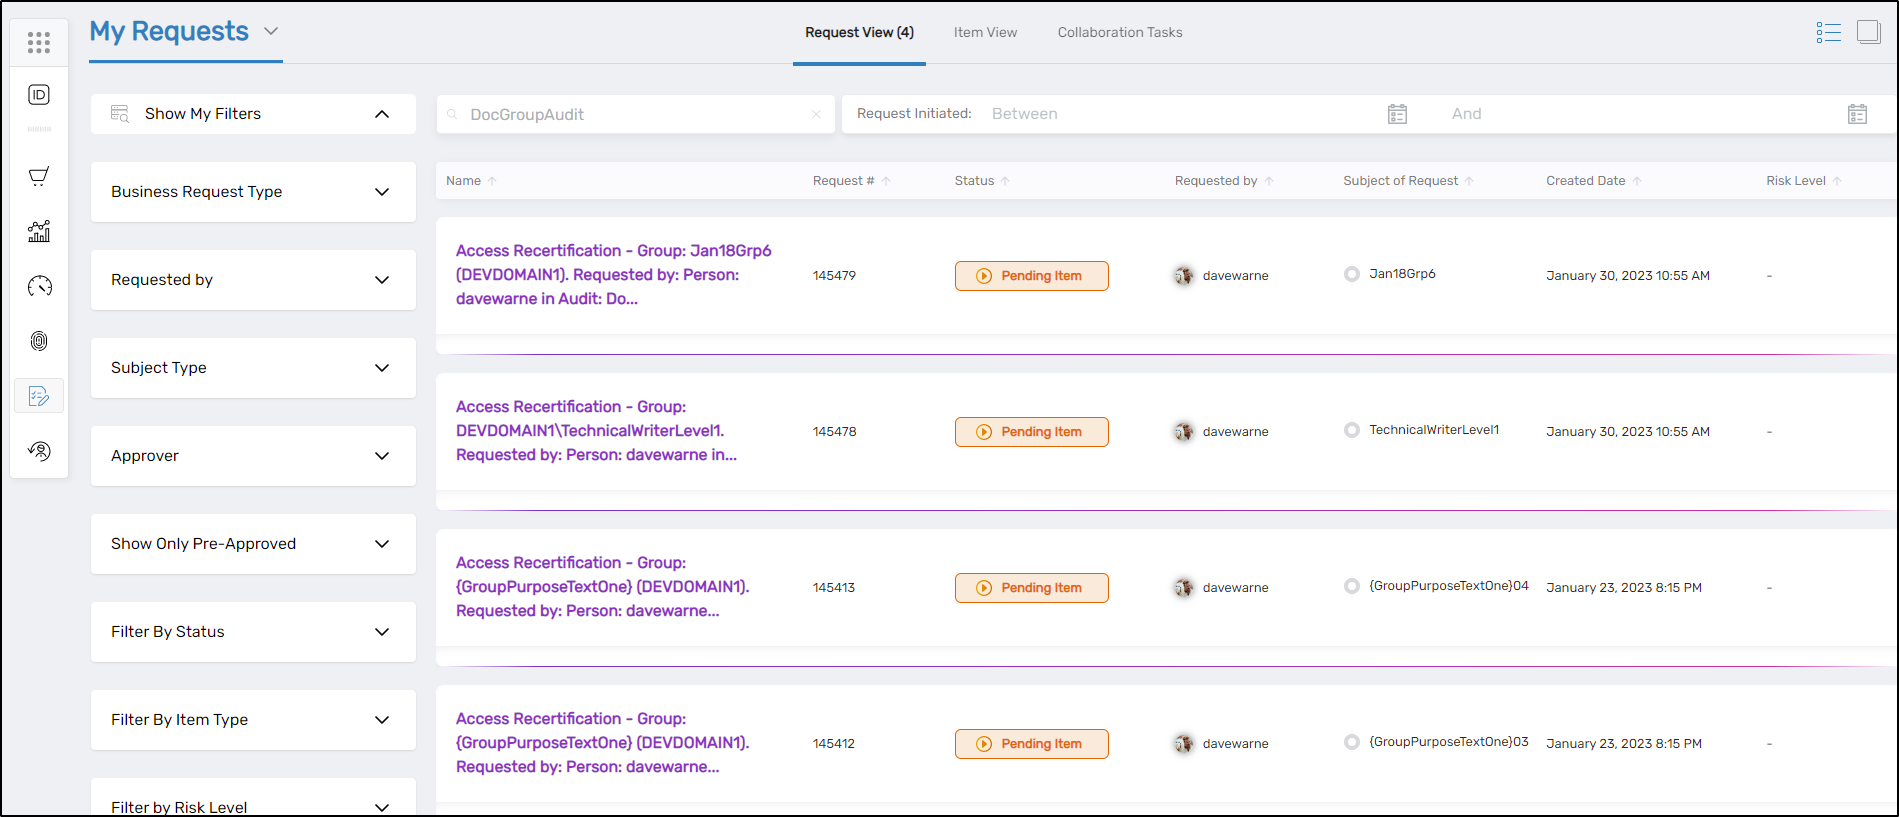Switch to list view layout icon
Screen dimensions: 1899x817
click(1828, 33)
